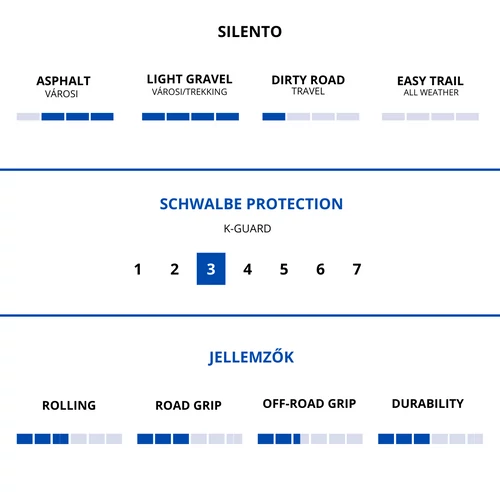
Task: Click the DIRTY ROAD rating bar
Action: point(311,117)
